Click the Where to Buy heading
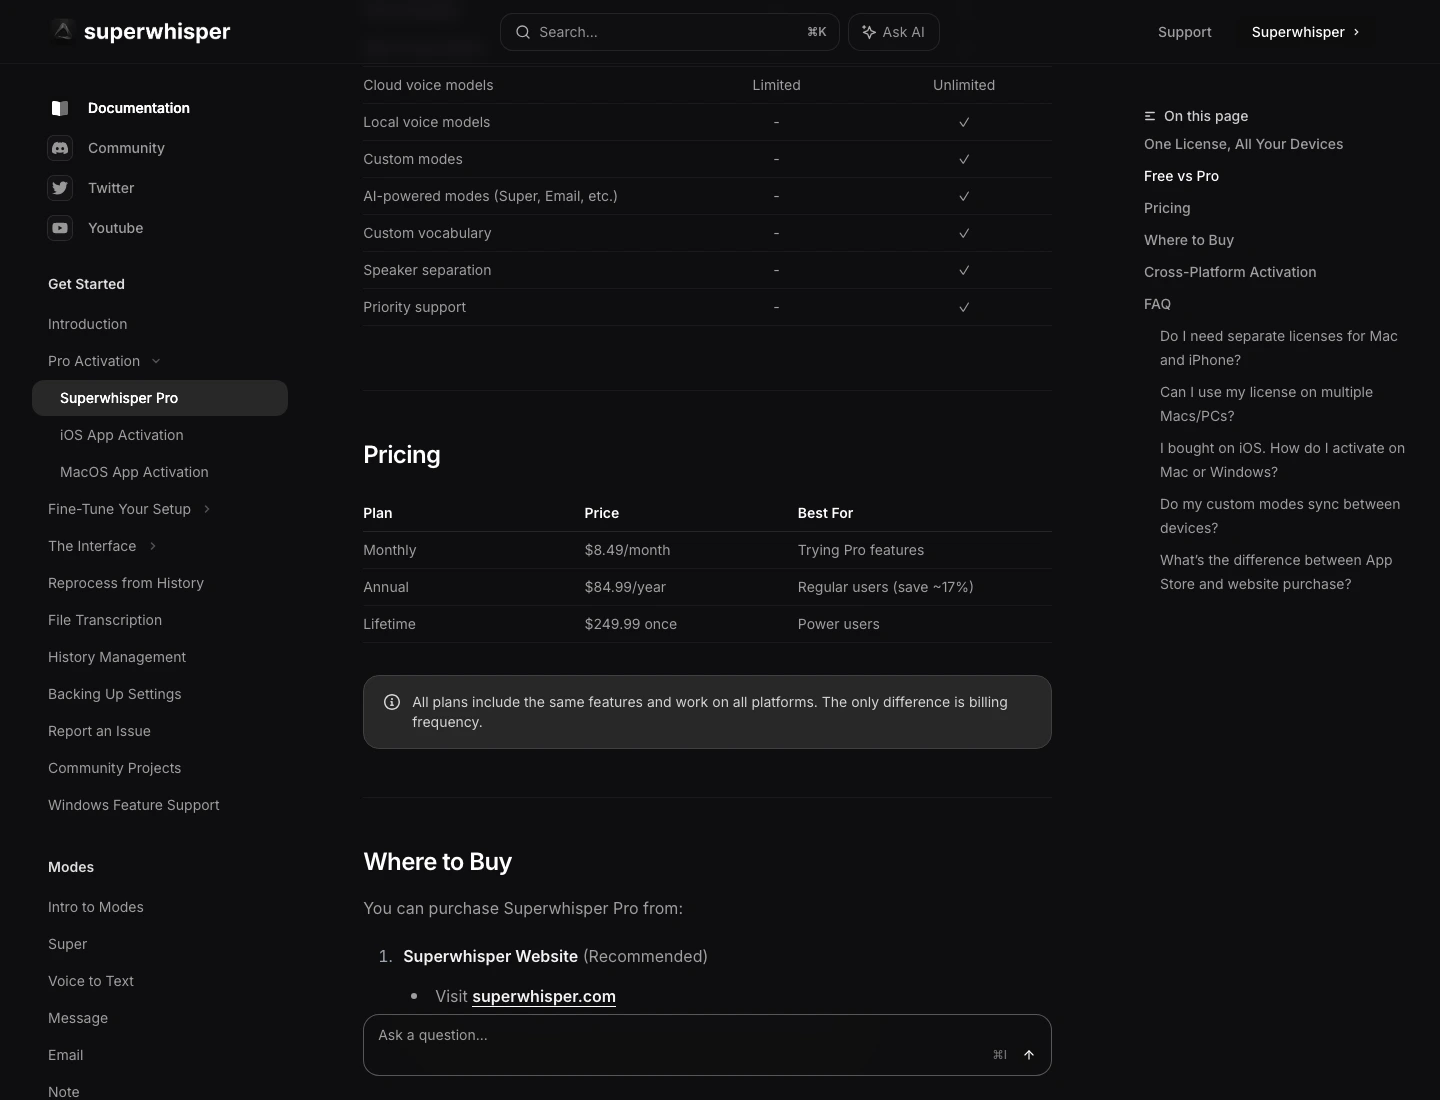 click(x=438, y=862)
